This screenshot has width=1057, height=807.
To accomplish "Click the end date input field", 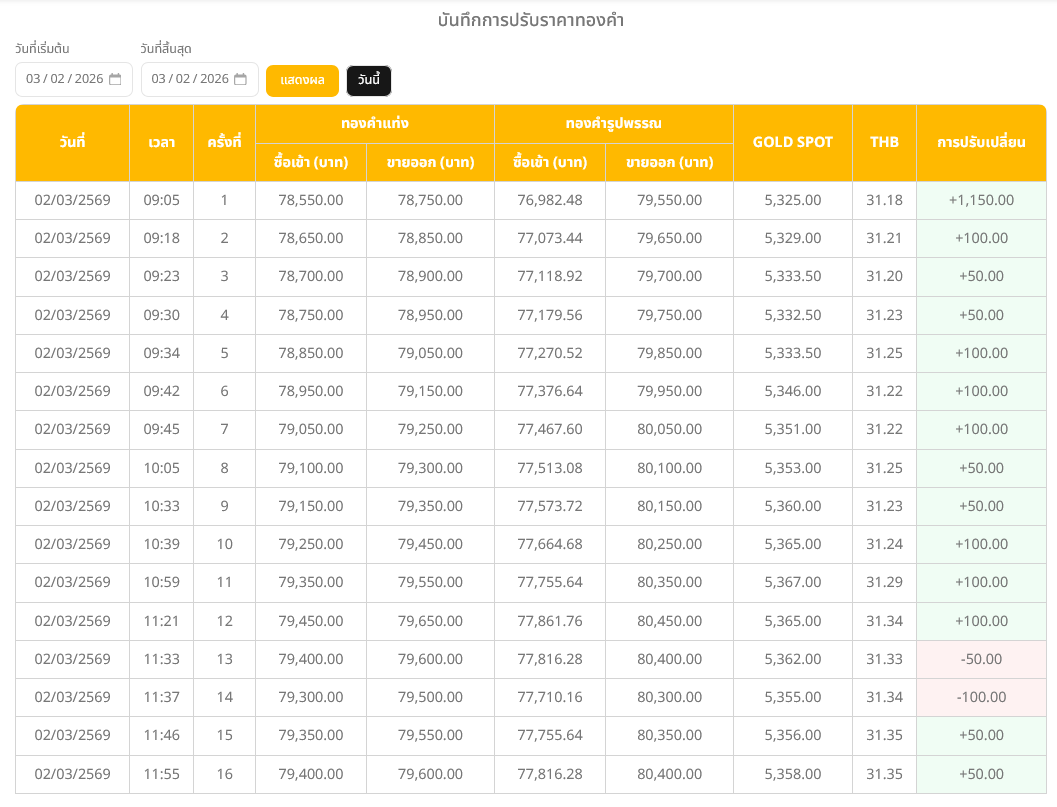I will 189,79.
